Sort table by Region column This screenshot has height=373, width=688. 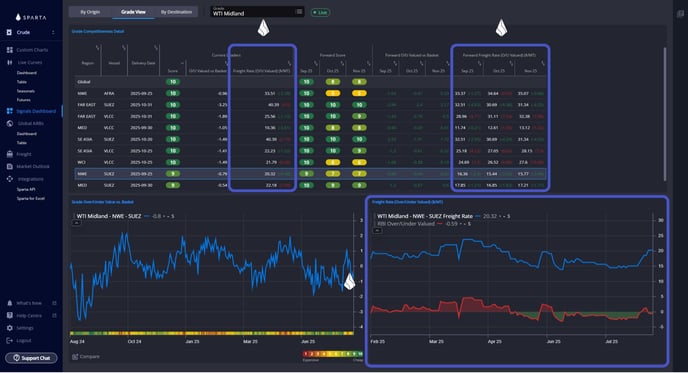pyautogui.click(x=88, y=63)
